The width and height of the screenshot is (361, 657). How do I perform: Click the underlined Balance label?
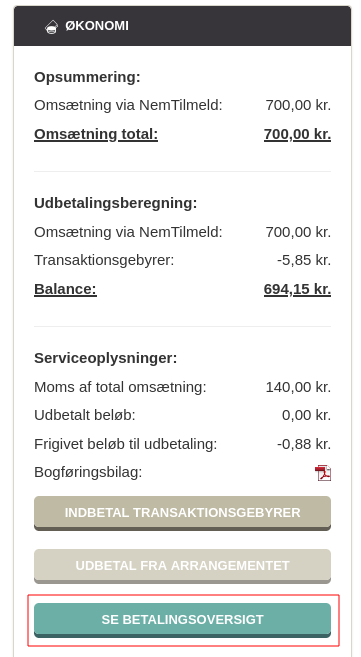click(65, 289)
